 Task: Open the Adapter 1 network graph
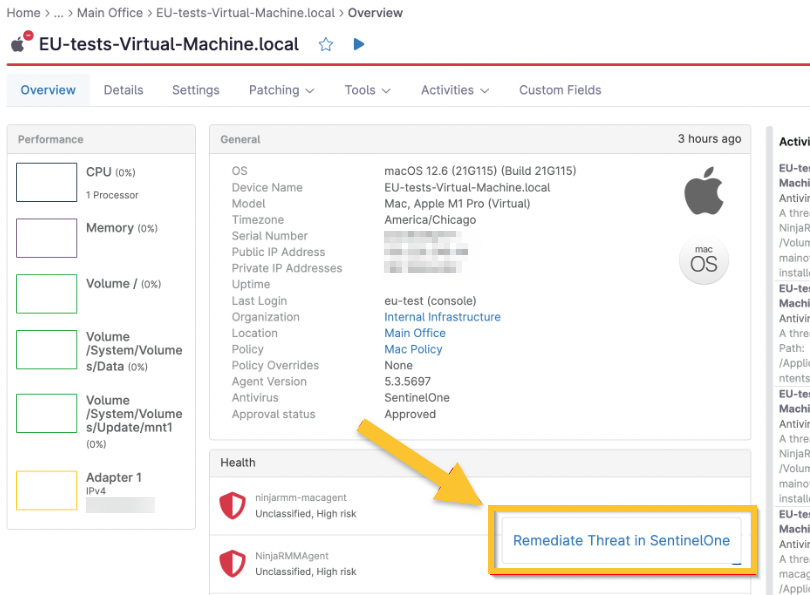pyautogui.click(x=47, y=490)
